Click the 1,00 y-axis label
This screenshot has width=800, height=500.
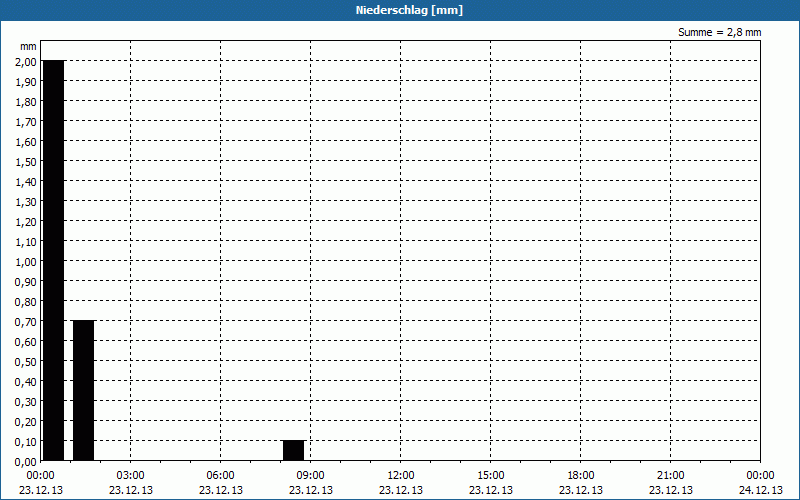pyautogui.click(x=26, y=262)
